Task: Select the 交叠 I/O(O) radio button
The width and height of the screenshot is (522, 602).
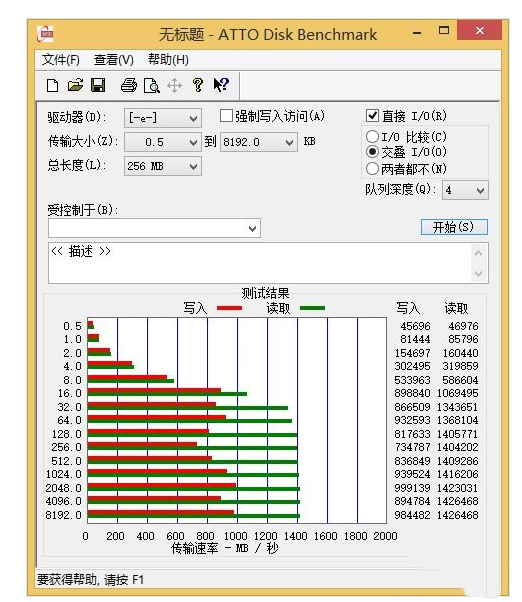Action: click(372, 152)
